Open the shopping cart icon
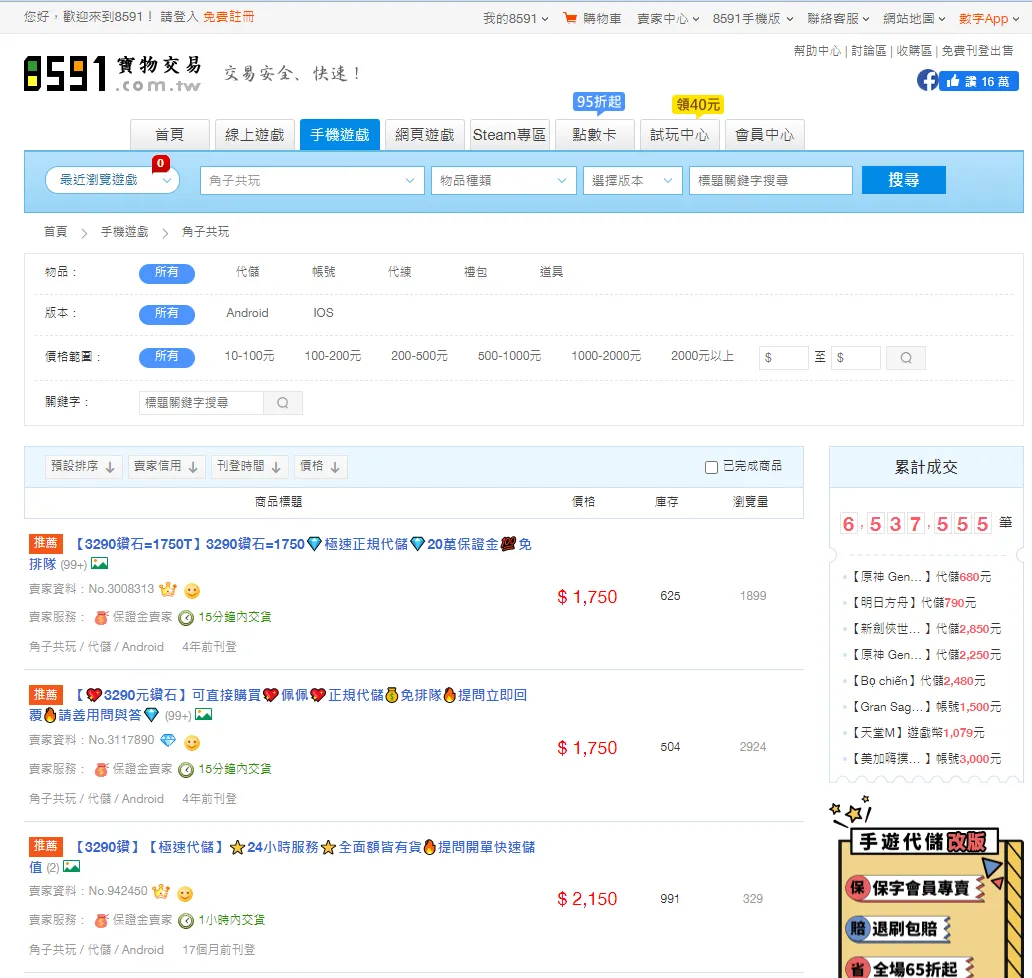This screenshot has height=978, width=1032. click(x=569, y=18)
